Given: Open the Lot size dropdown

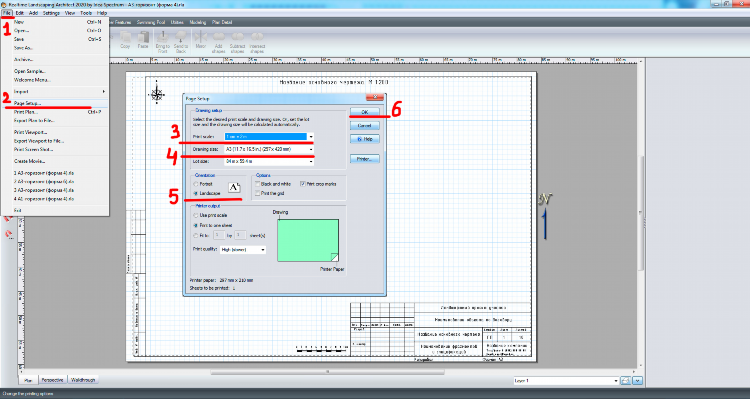Looking at the screenshot, I should (x=310, y=162).
